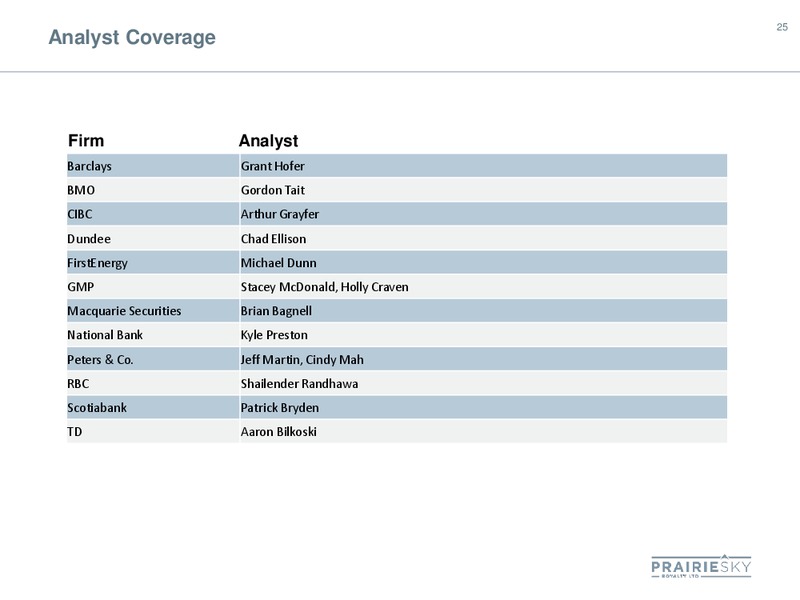The height and width of the screenshot is (600, 800).
Task: Select the Patrick Bryden analyst cell
Action: point(483,407)
